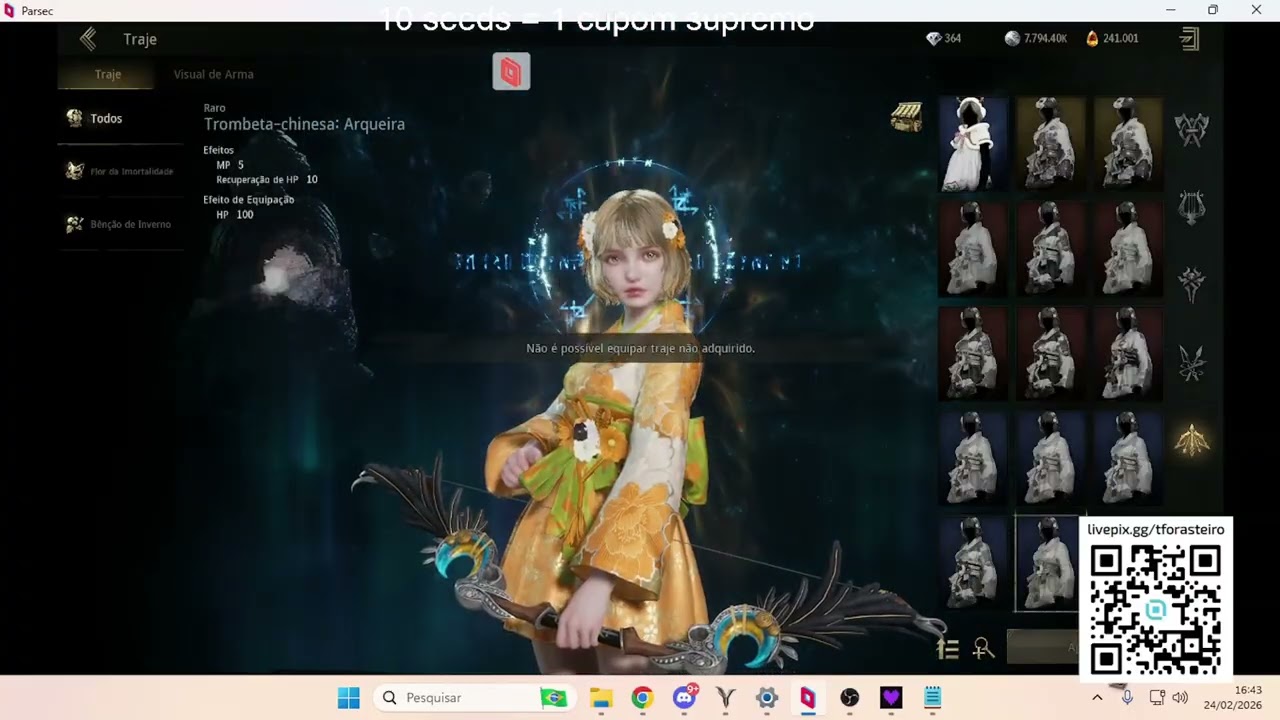This screenshot has width=1280, height=720.
Task: Open OBS Studio from the taskbar
Action: 849,698
